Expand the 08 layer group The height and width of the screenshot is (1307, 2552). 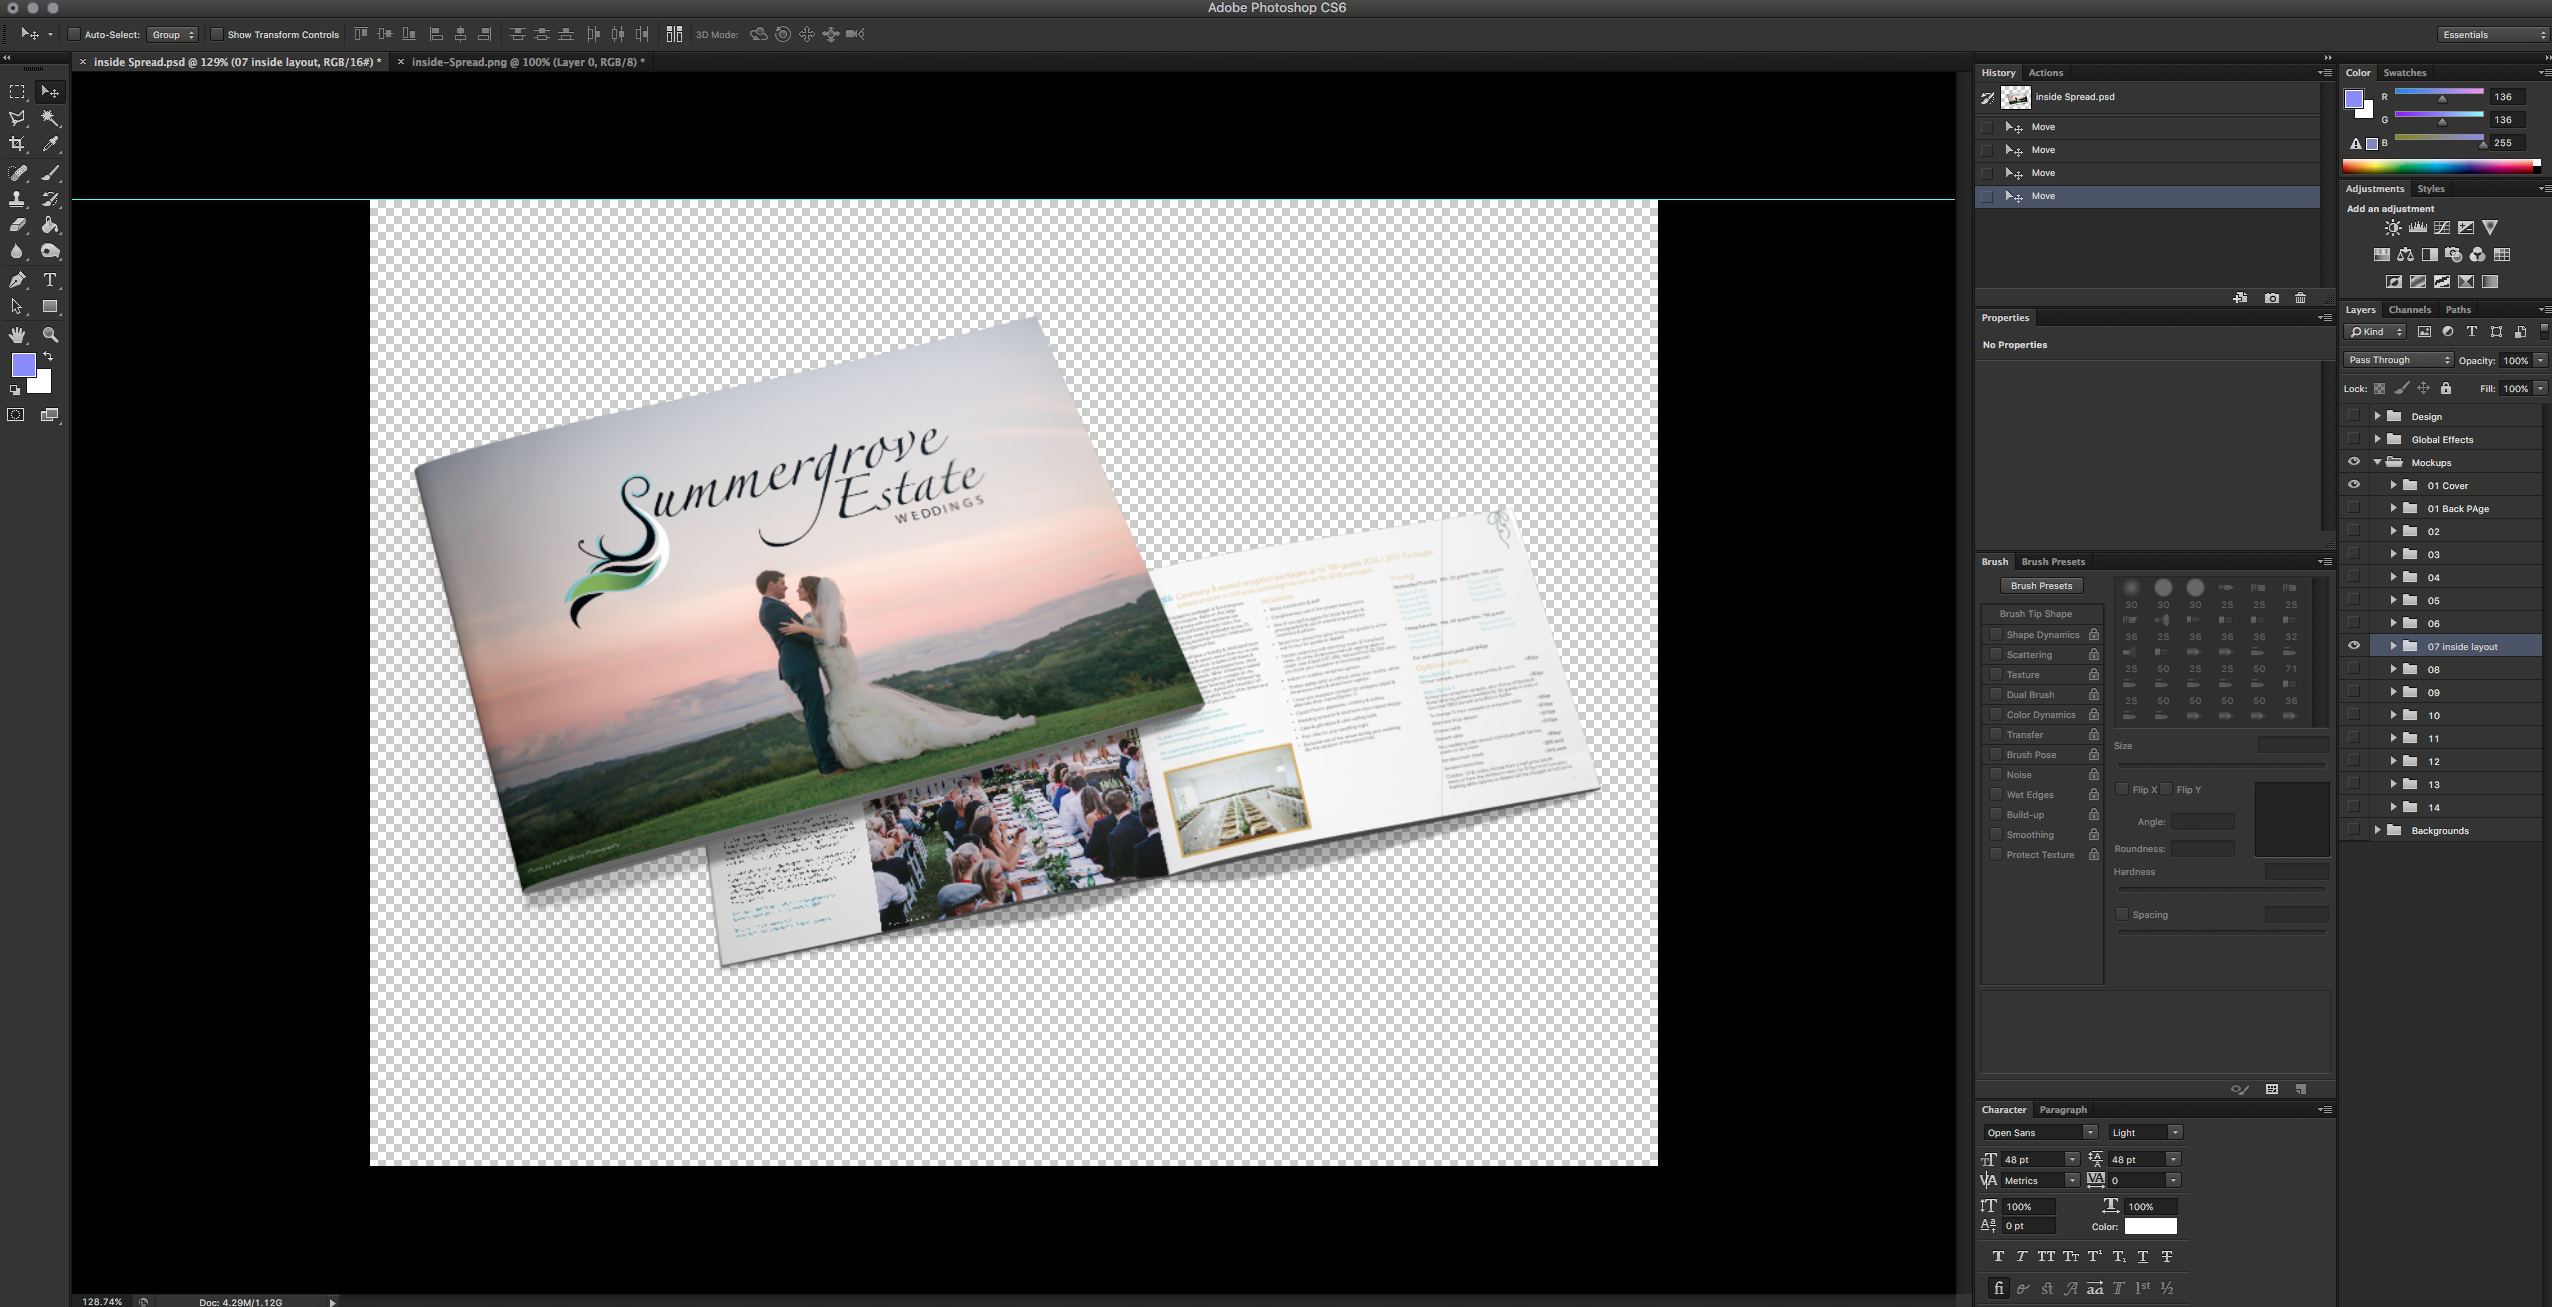tap(2394, 669)
